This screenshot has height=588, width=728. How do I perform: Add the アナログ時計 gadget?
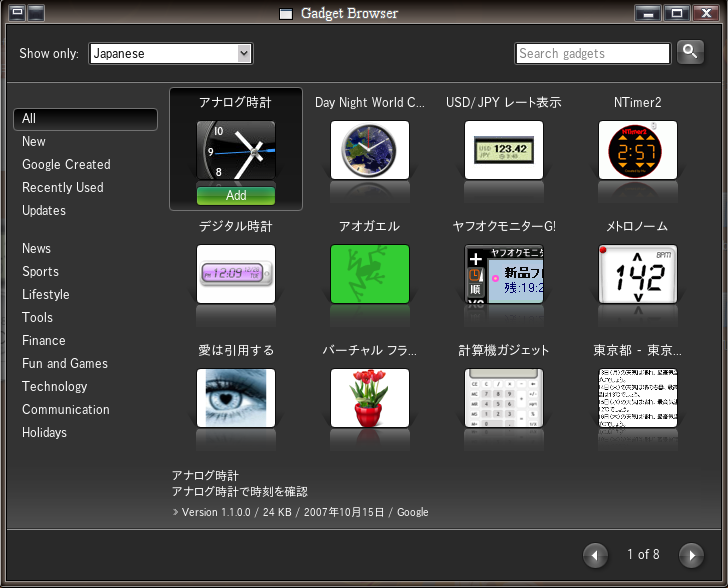tap(236, 196)
